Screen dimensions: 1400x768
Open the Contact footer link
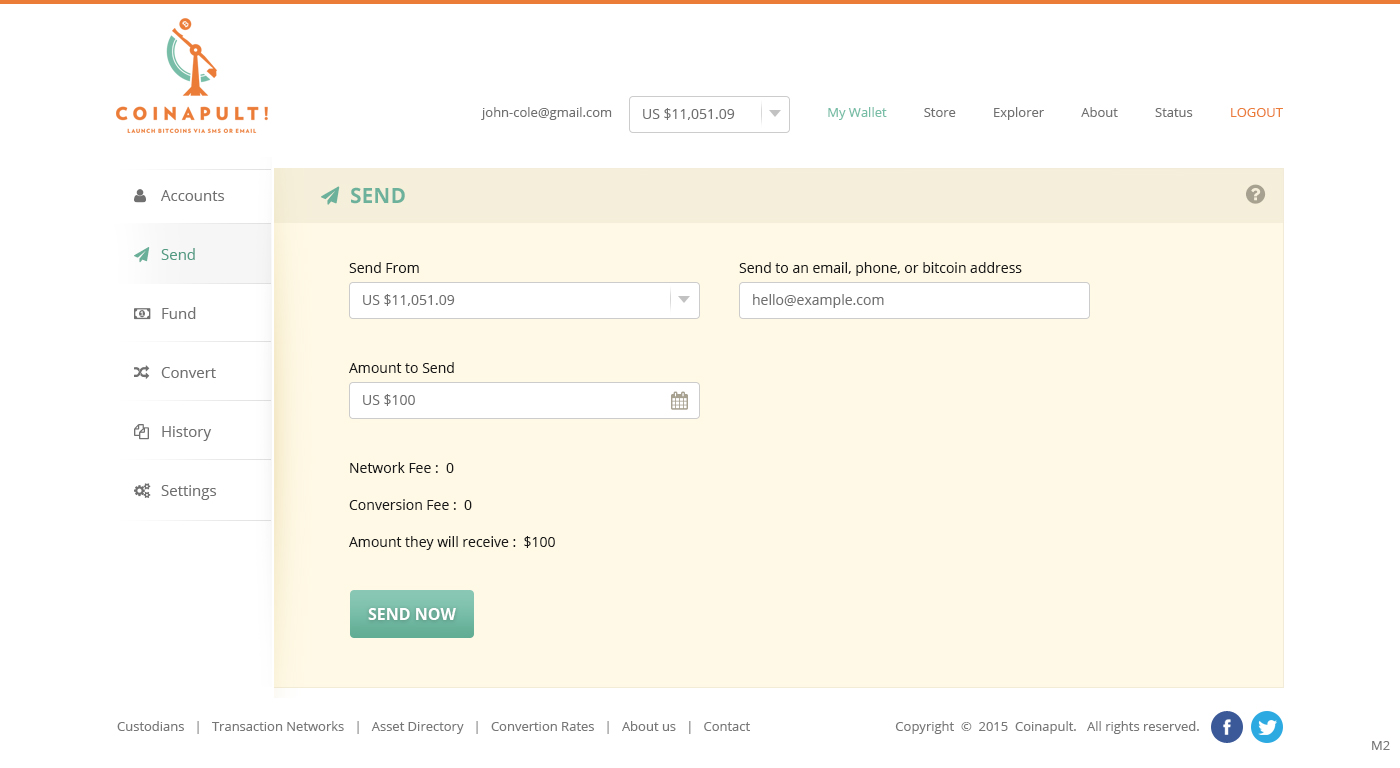(x=726, y=727)
